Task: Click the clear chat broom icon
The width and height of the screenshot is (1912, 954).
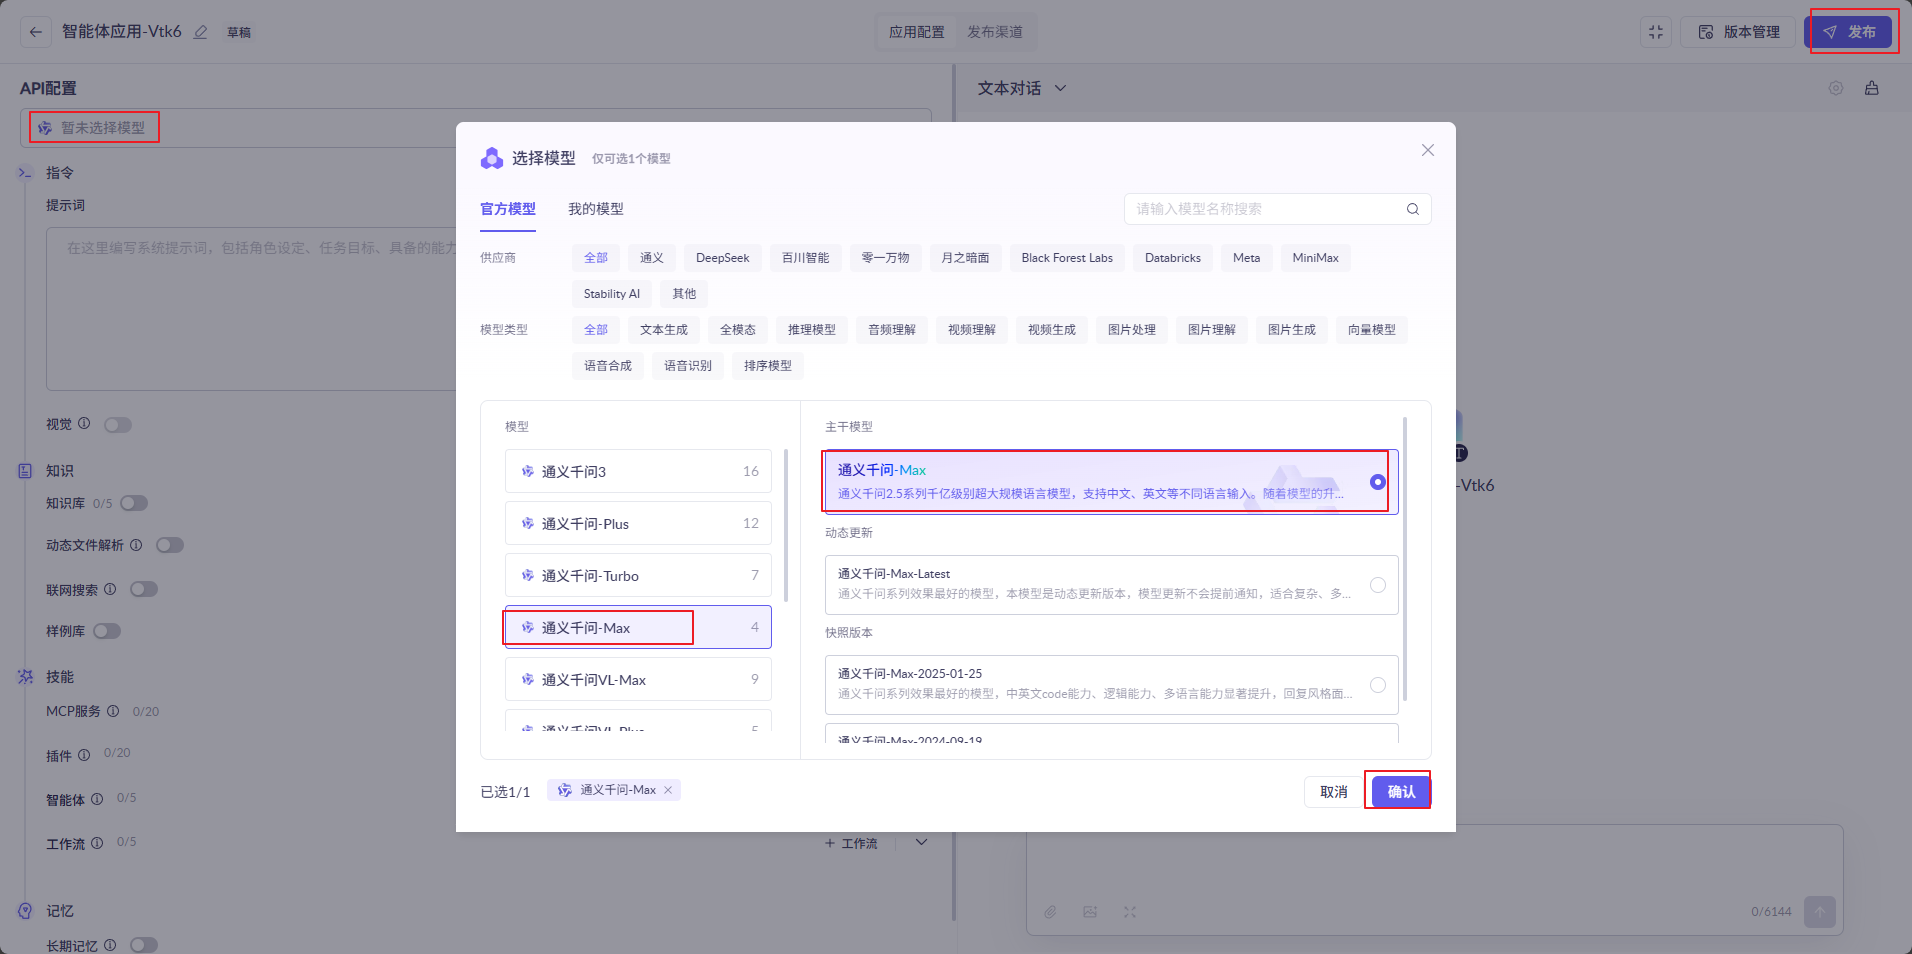Action: coord(1872,88)
